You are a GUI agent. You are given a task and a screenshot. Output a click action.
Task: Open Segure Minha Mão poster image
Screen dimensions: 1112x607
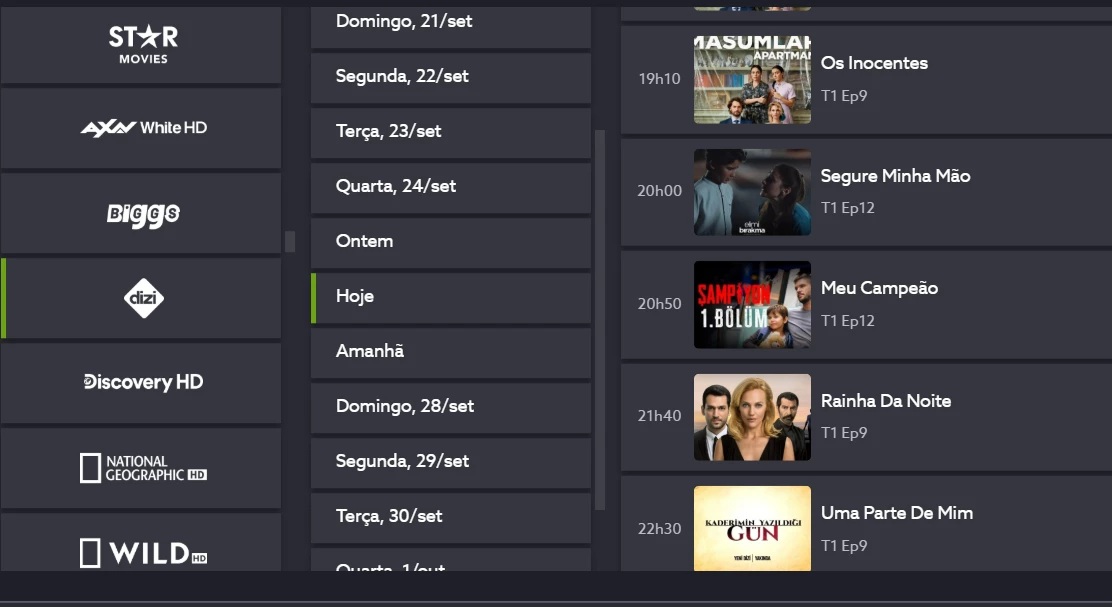tap(752, 192)
